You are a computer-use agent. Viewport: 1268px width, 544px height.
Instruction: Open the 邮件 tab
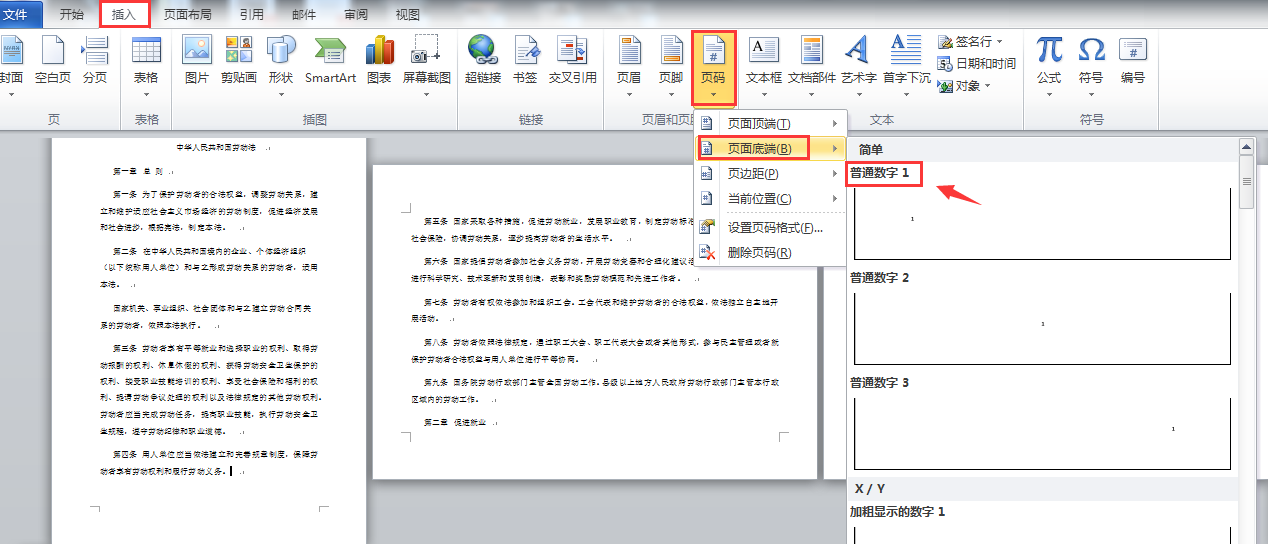point(304,15)
